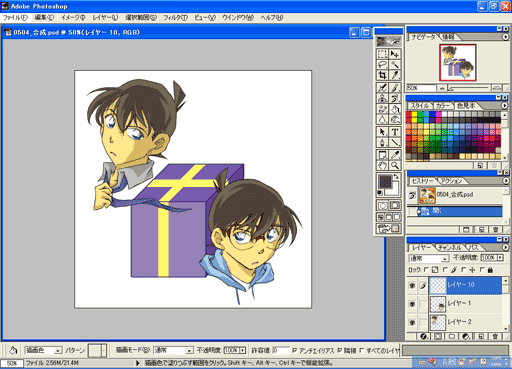Image resolution: width=512 pixels, height=369 pixels.
Task: Toggle lock transparent pixels checkbox
Action: pos(426,270)
